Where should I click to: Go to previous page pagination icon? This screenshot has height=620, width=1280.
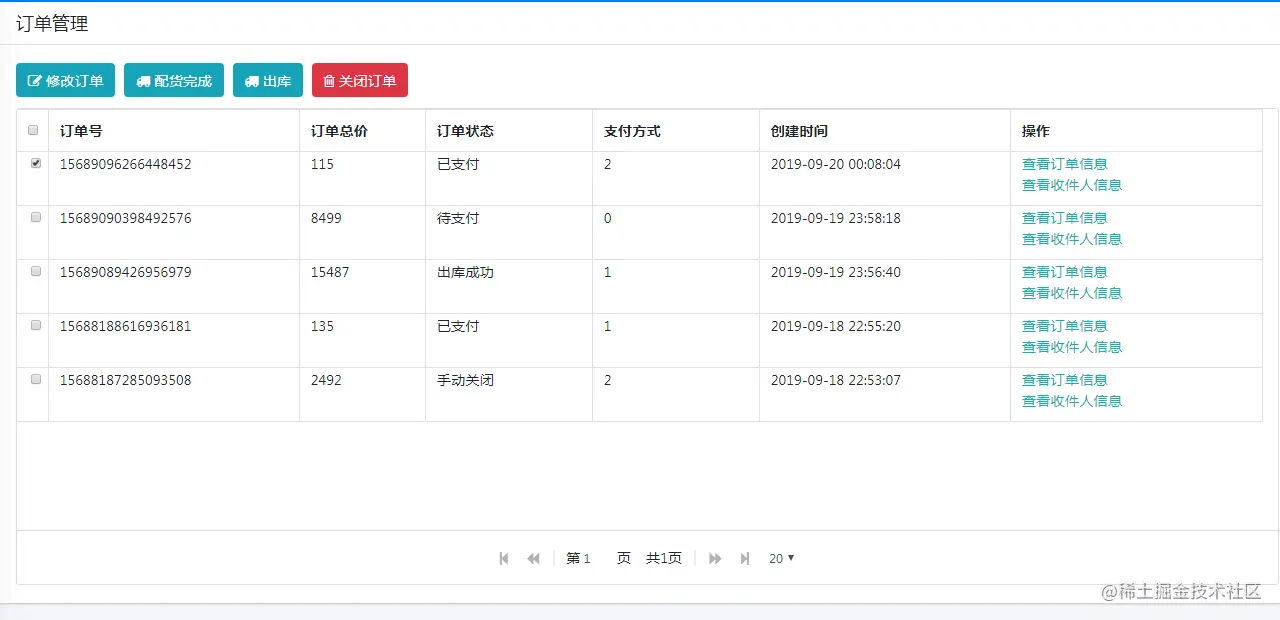(534, 558)
